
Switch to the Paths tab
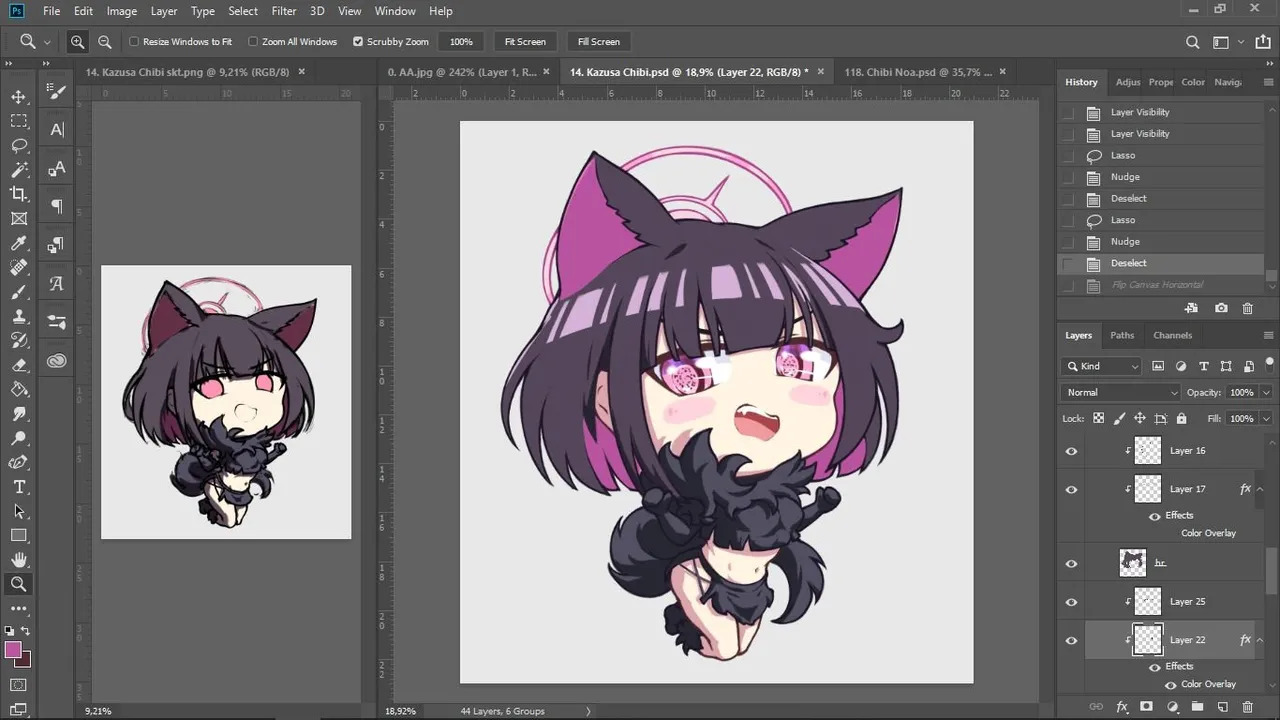1122,335
